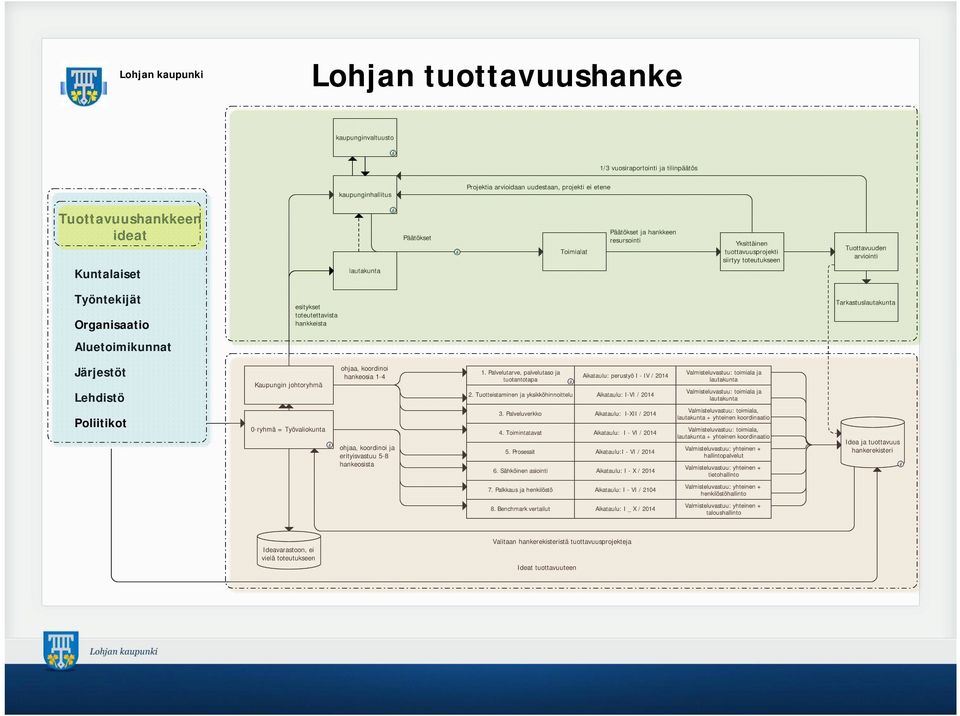Image resolution: width=960 pixels, height=716 pixels.
Task: Click the Lohja crest logo in the footer
Action: tap(61, 650)
